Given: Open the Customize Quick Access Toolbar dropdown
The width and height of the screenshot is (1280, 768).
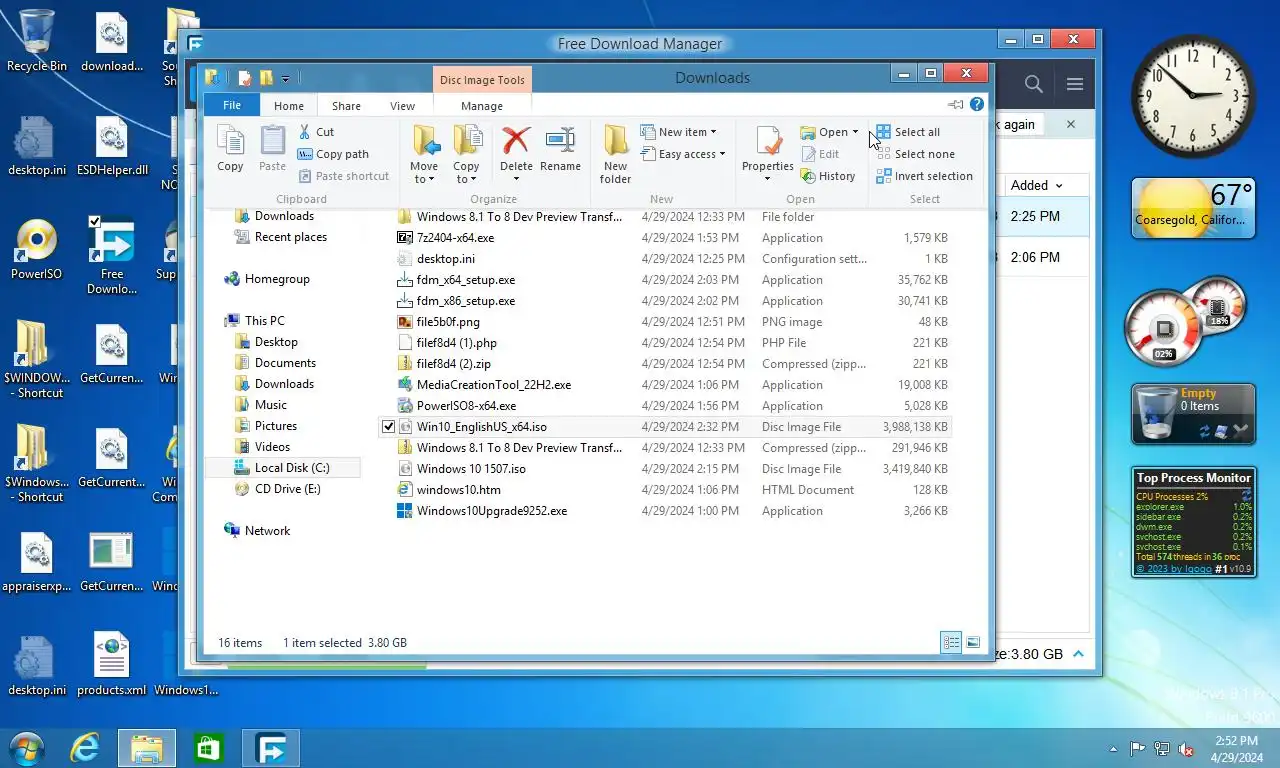Looking at the screenshot, I should [x=286, y=78].
